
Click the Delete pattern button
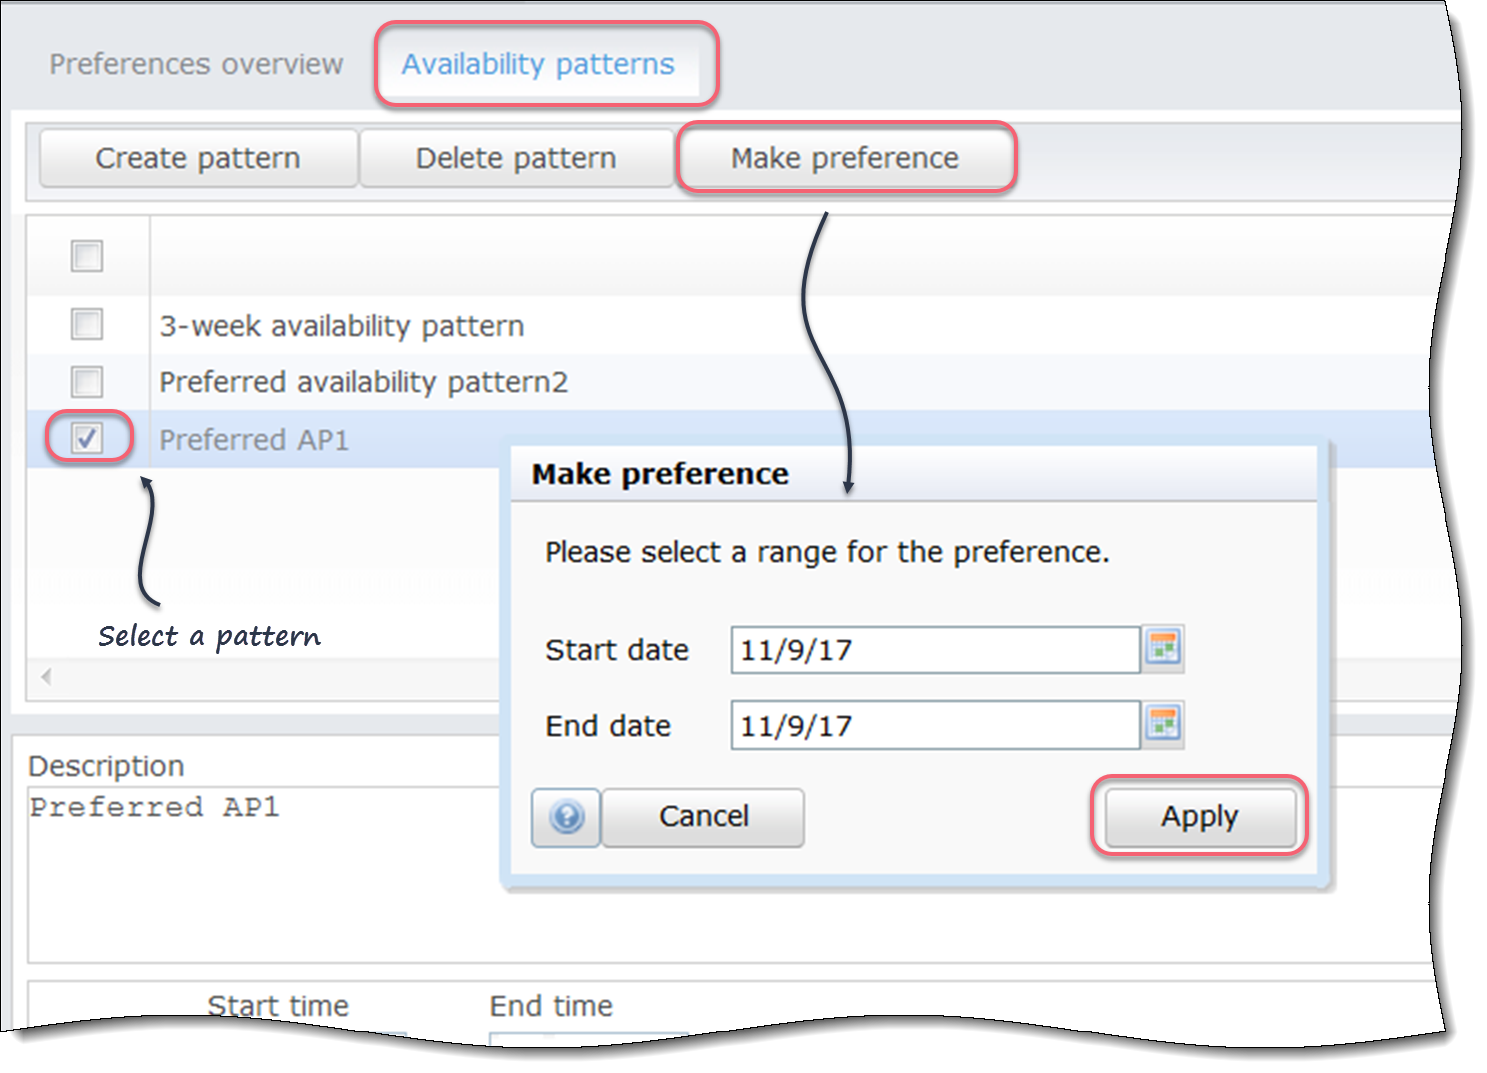516,157
